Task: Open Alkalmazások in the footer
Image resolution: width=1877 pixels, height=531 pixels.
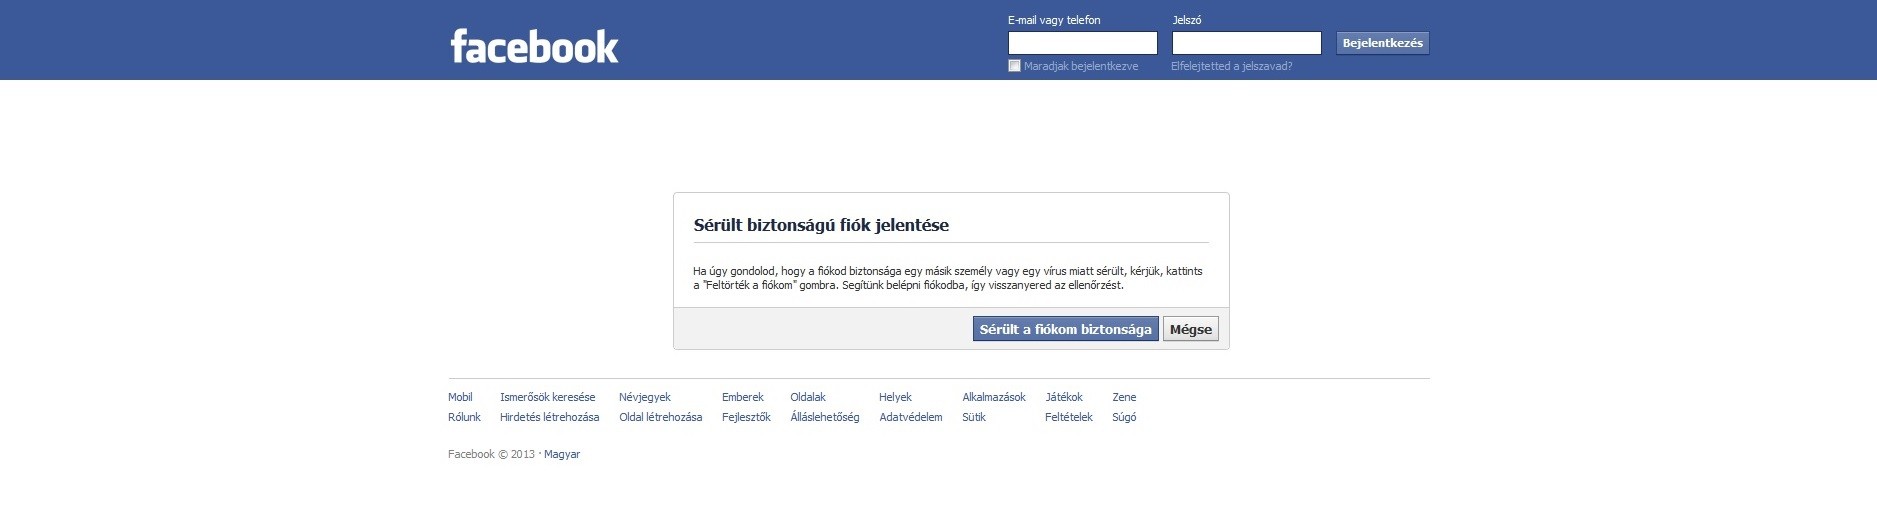Action: (x=993, y=397)
